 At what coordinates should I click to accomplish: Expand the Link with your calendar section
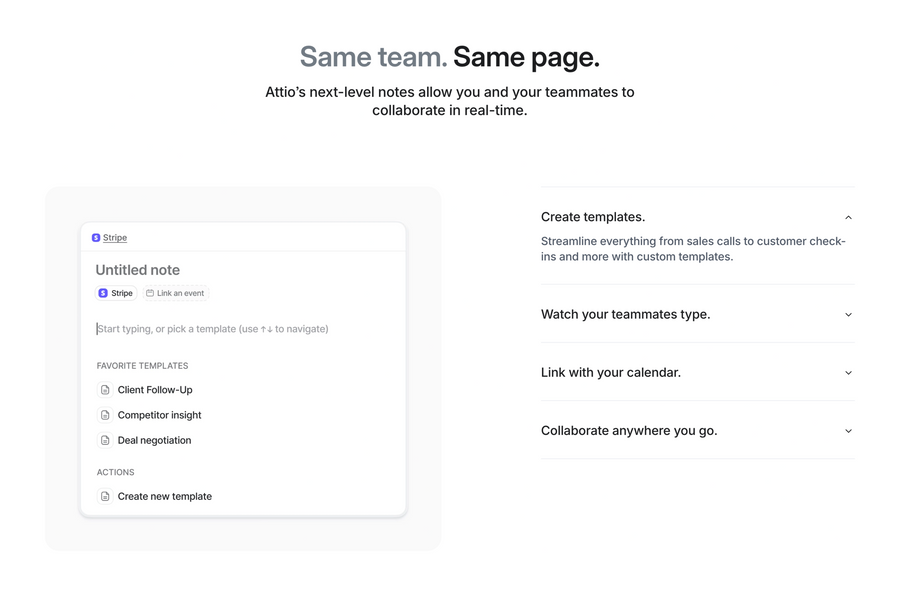point(848,372)
